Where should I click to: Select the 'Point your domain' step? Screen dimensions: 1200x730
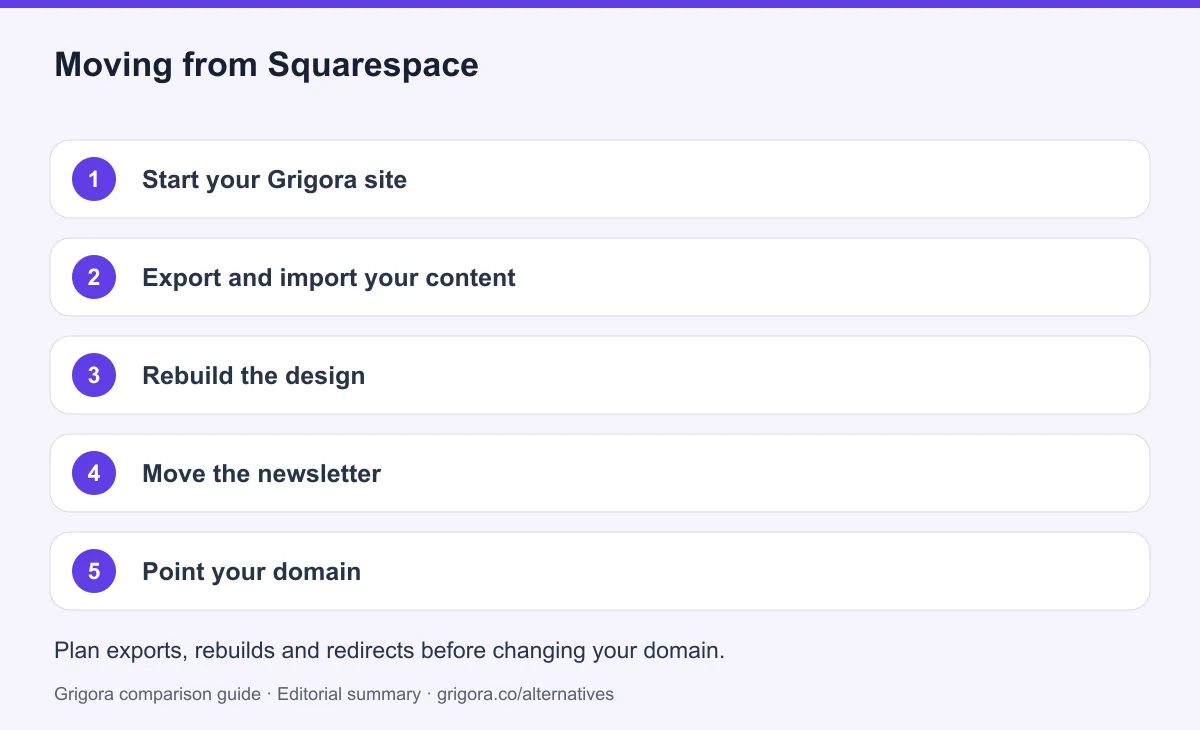click(600, 571)
